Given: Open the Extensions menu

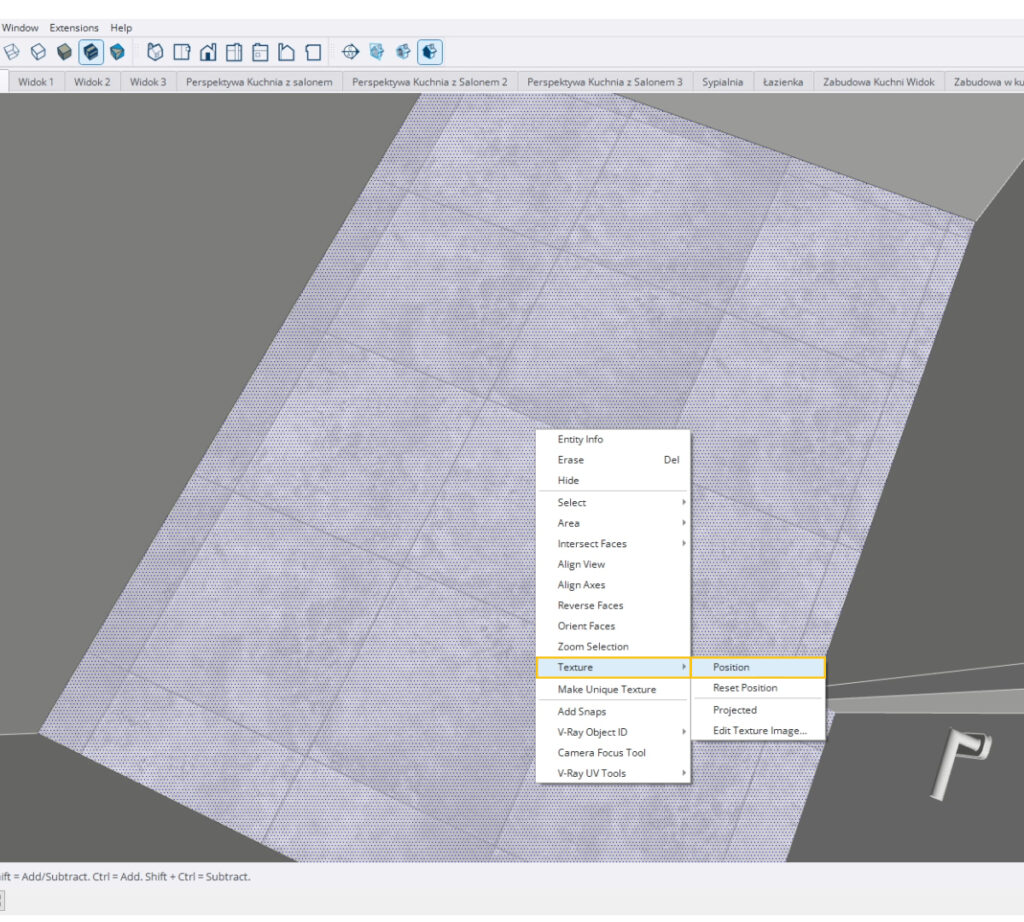Looking at the screenshot, I should click(x=74, y=28).
